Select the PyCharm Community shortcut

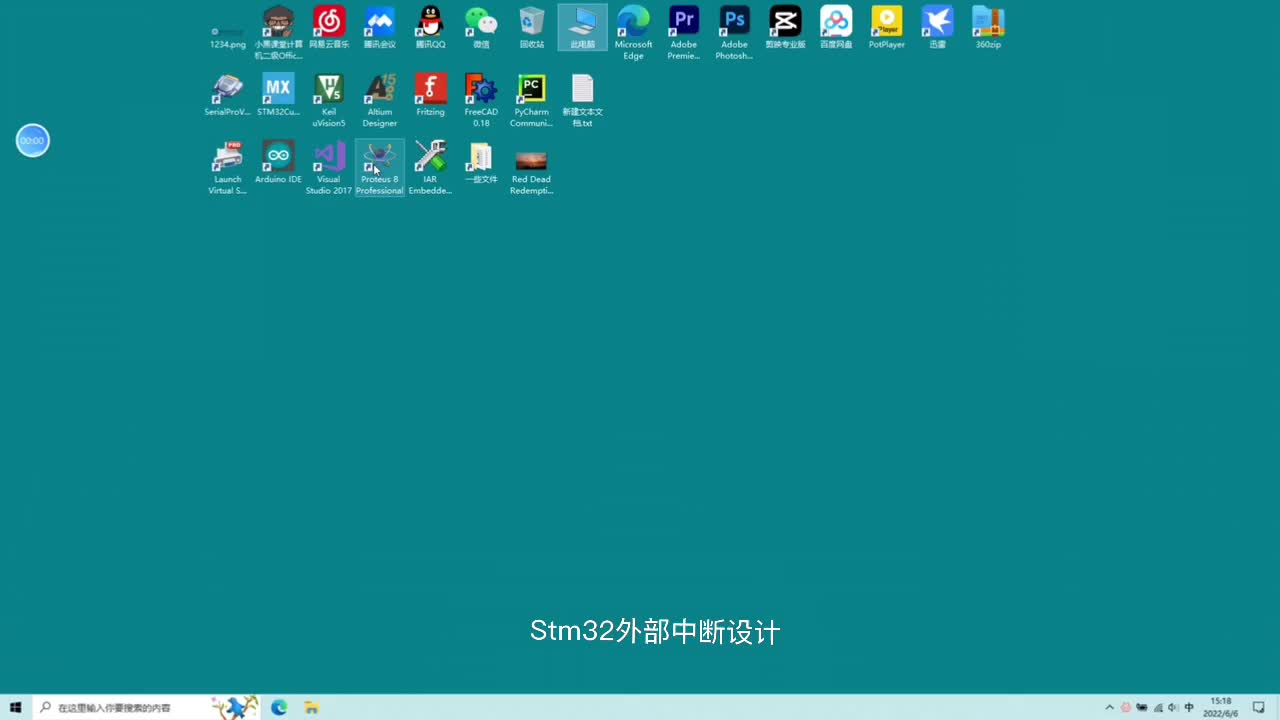[532, 100]
